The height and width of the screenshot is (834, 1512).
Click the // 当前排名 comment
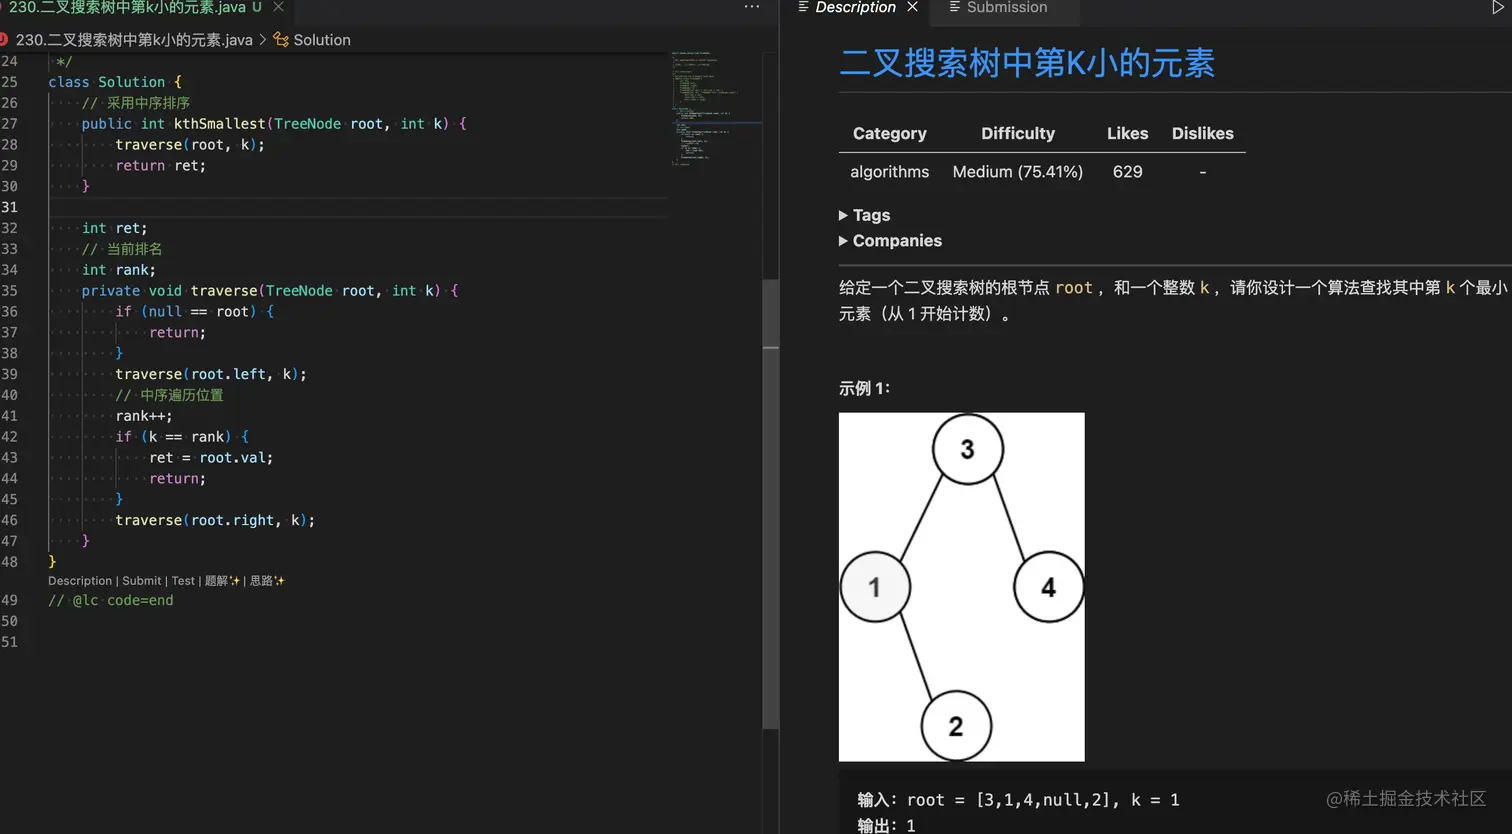pos(122,249)
